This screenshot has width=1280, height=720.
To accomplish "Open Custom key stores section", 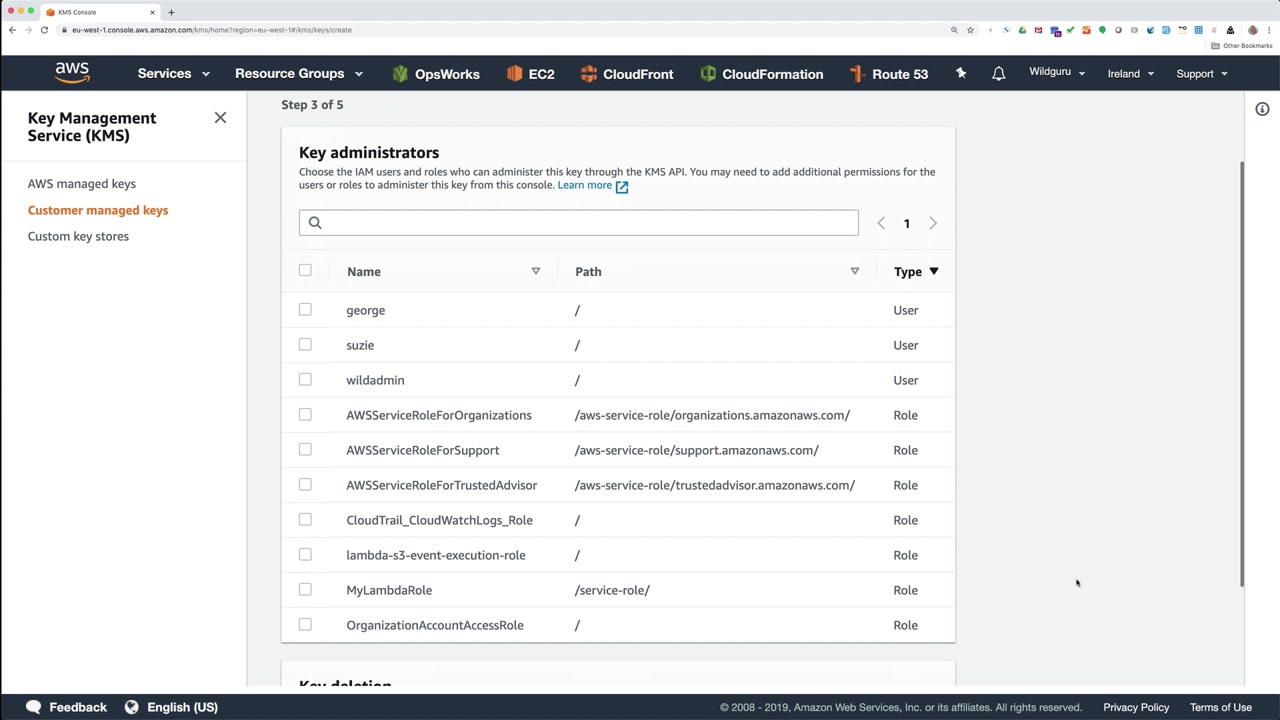I will [x=78, y=236].
